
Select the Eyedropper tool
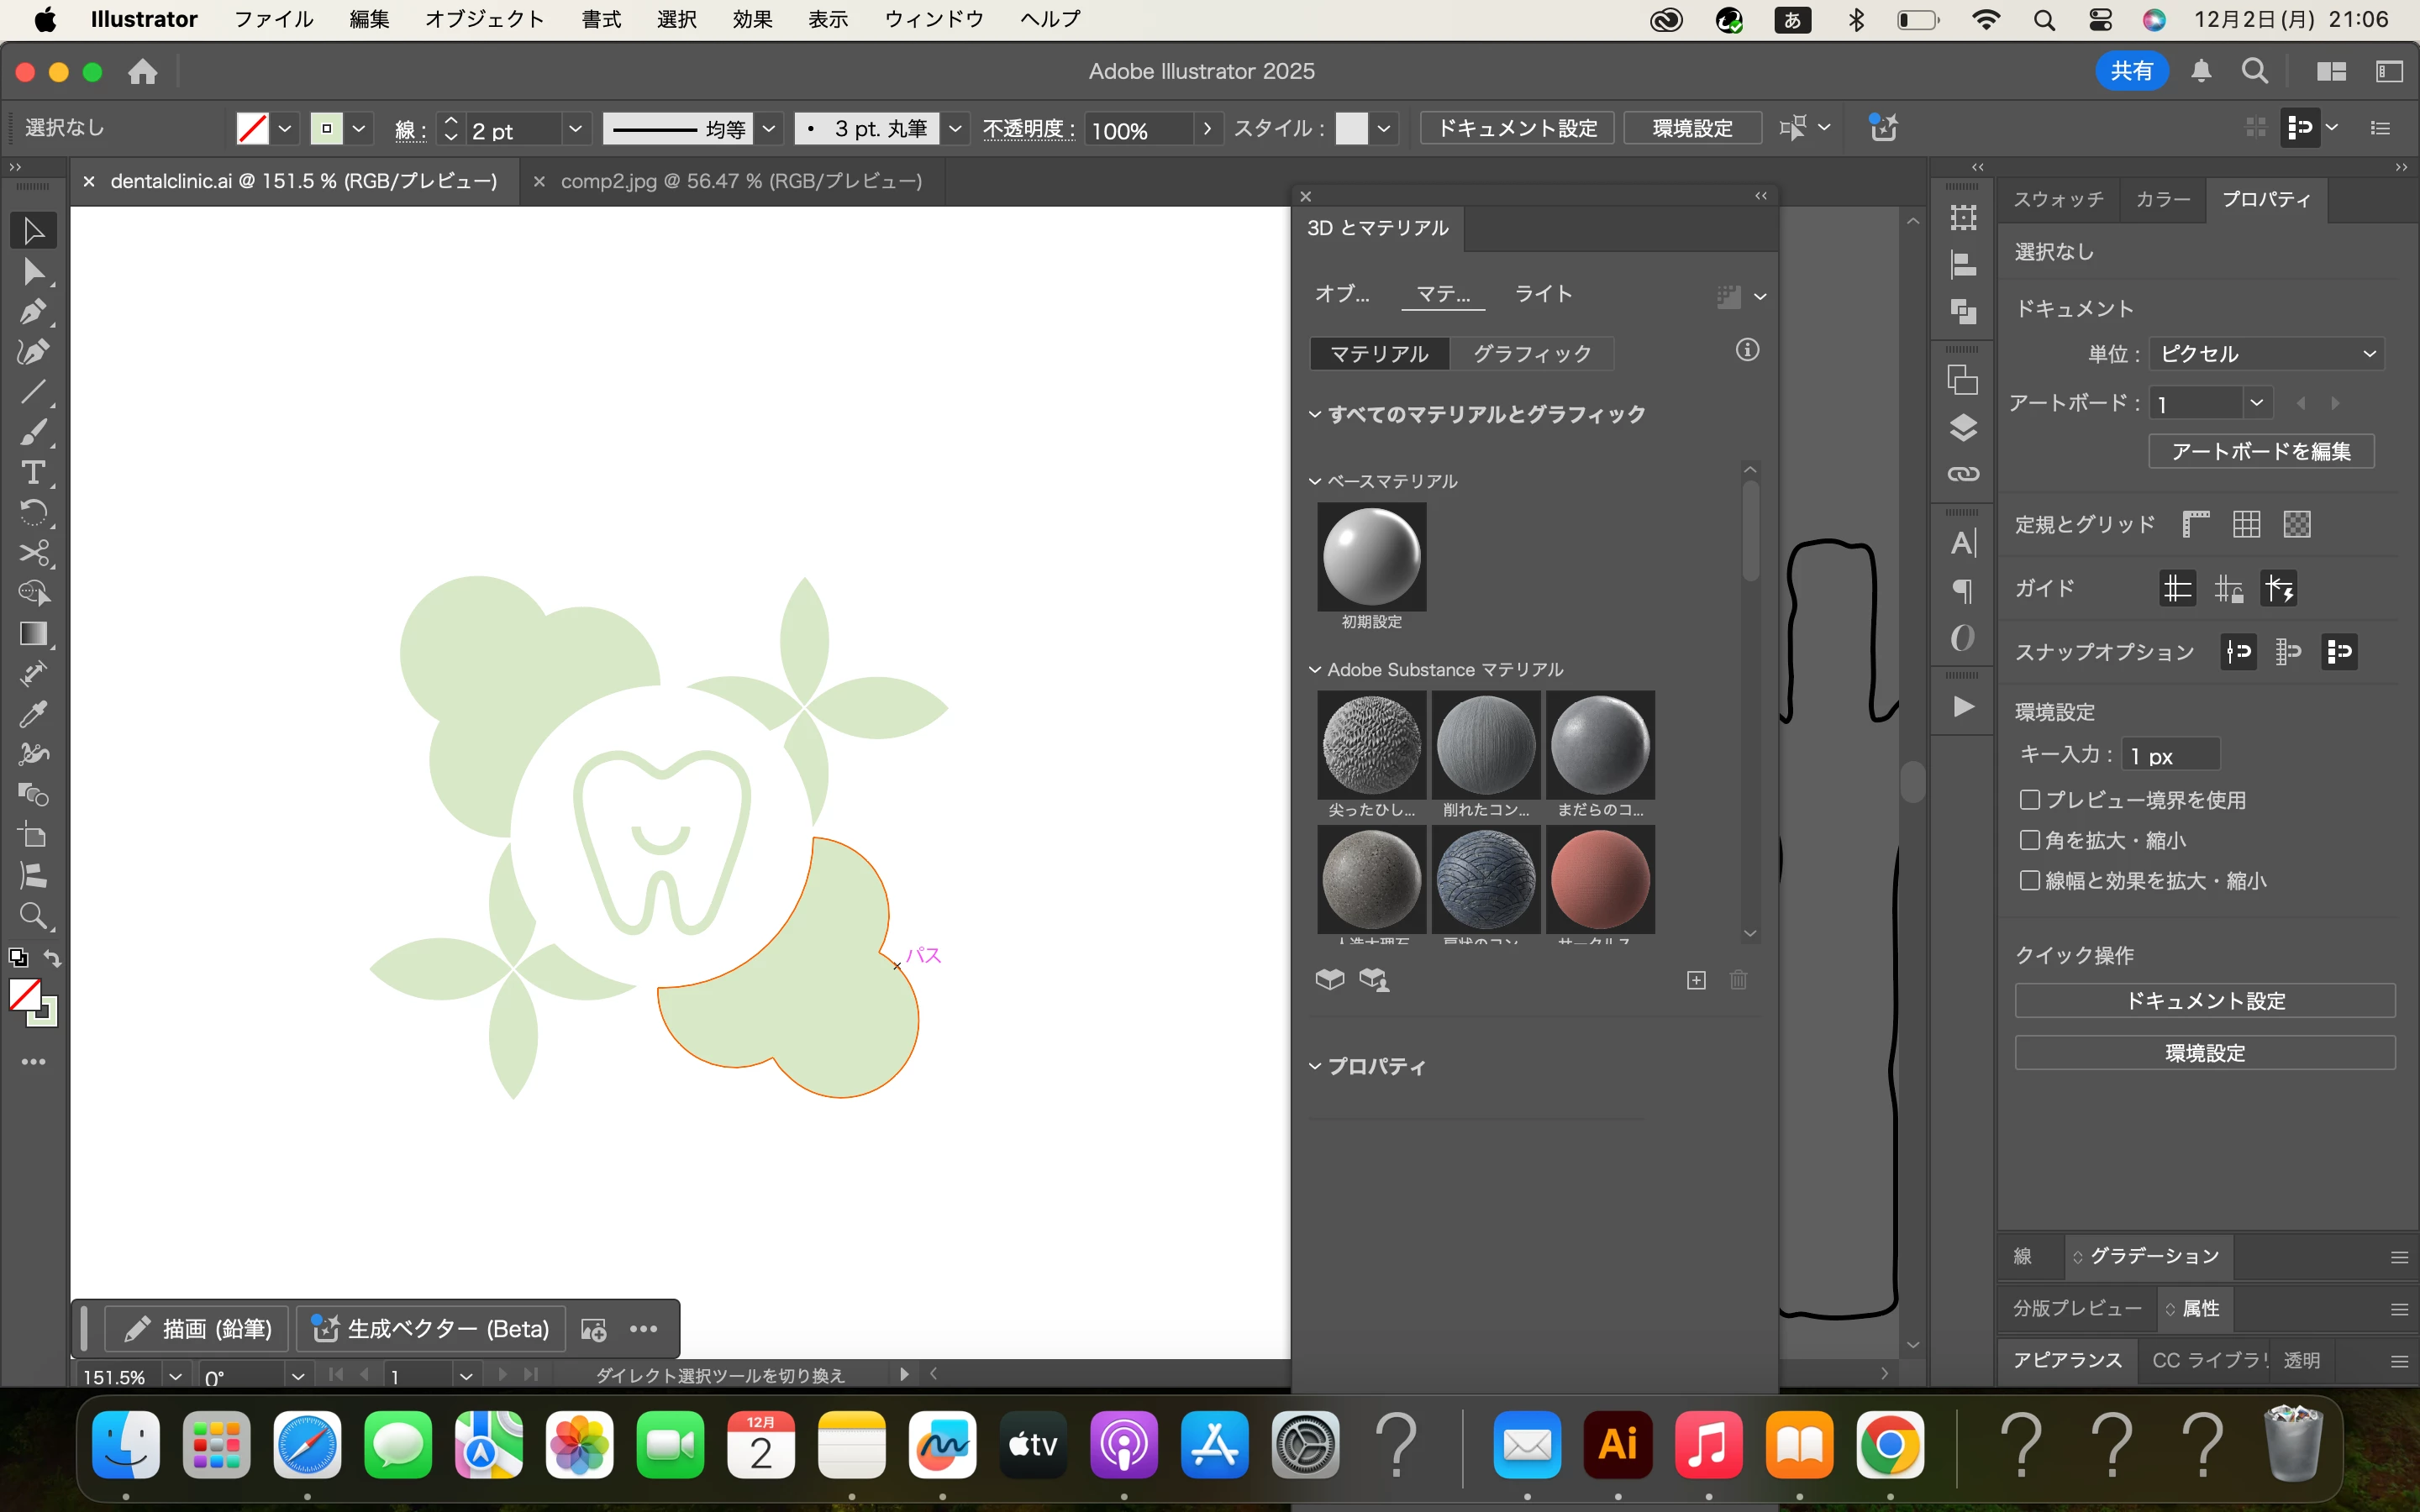coord(32,714)
